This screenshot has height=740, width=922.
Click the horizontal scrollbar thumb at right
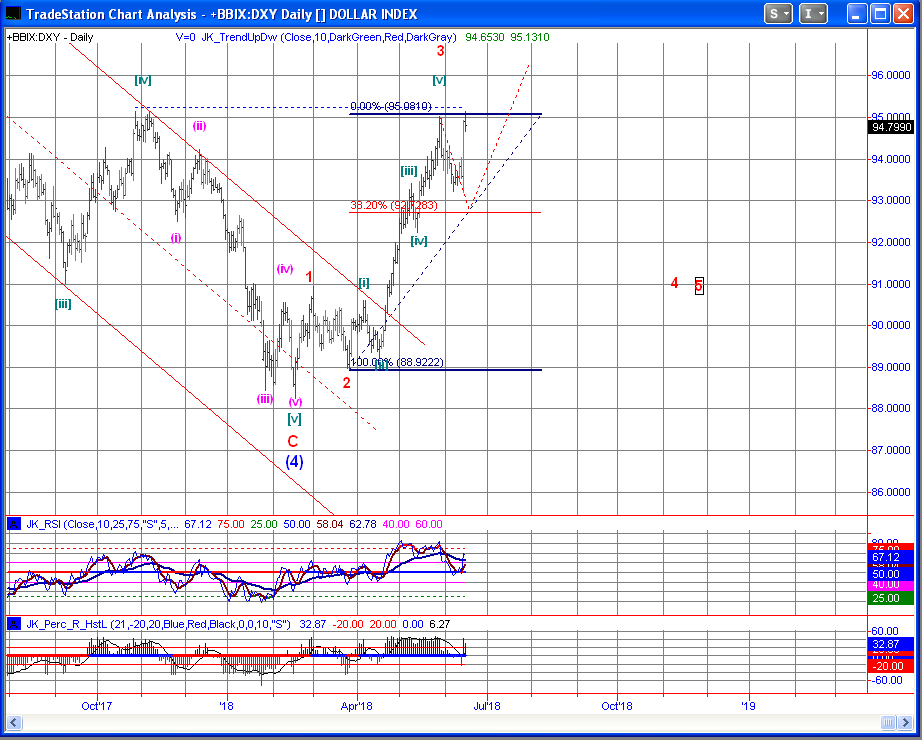[886, 723]
